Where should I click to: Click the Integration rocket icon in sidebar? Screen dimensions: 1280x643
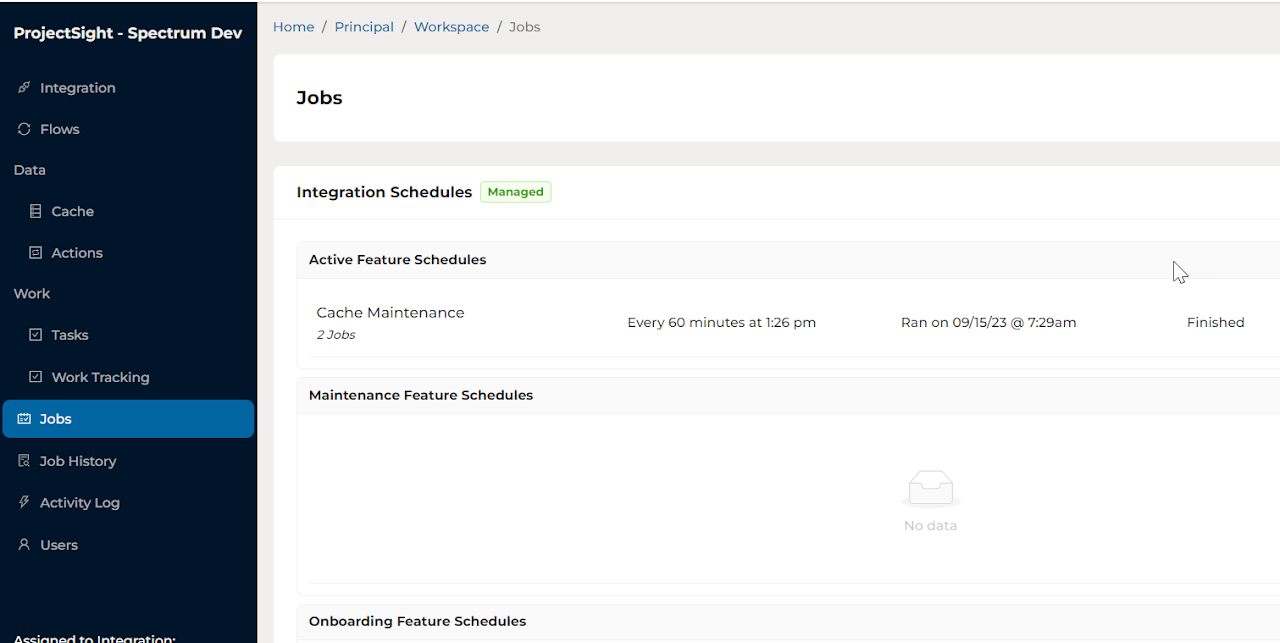click(x=24, y=88)
